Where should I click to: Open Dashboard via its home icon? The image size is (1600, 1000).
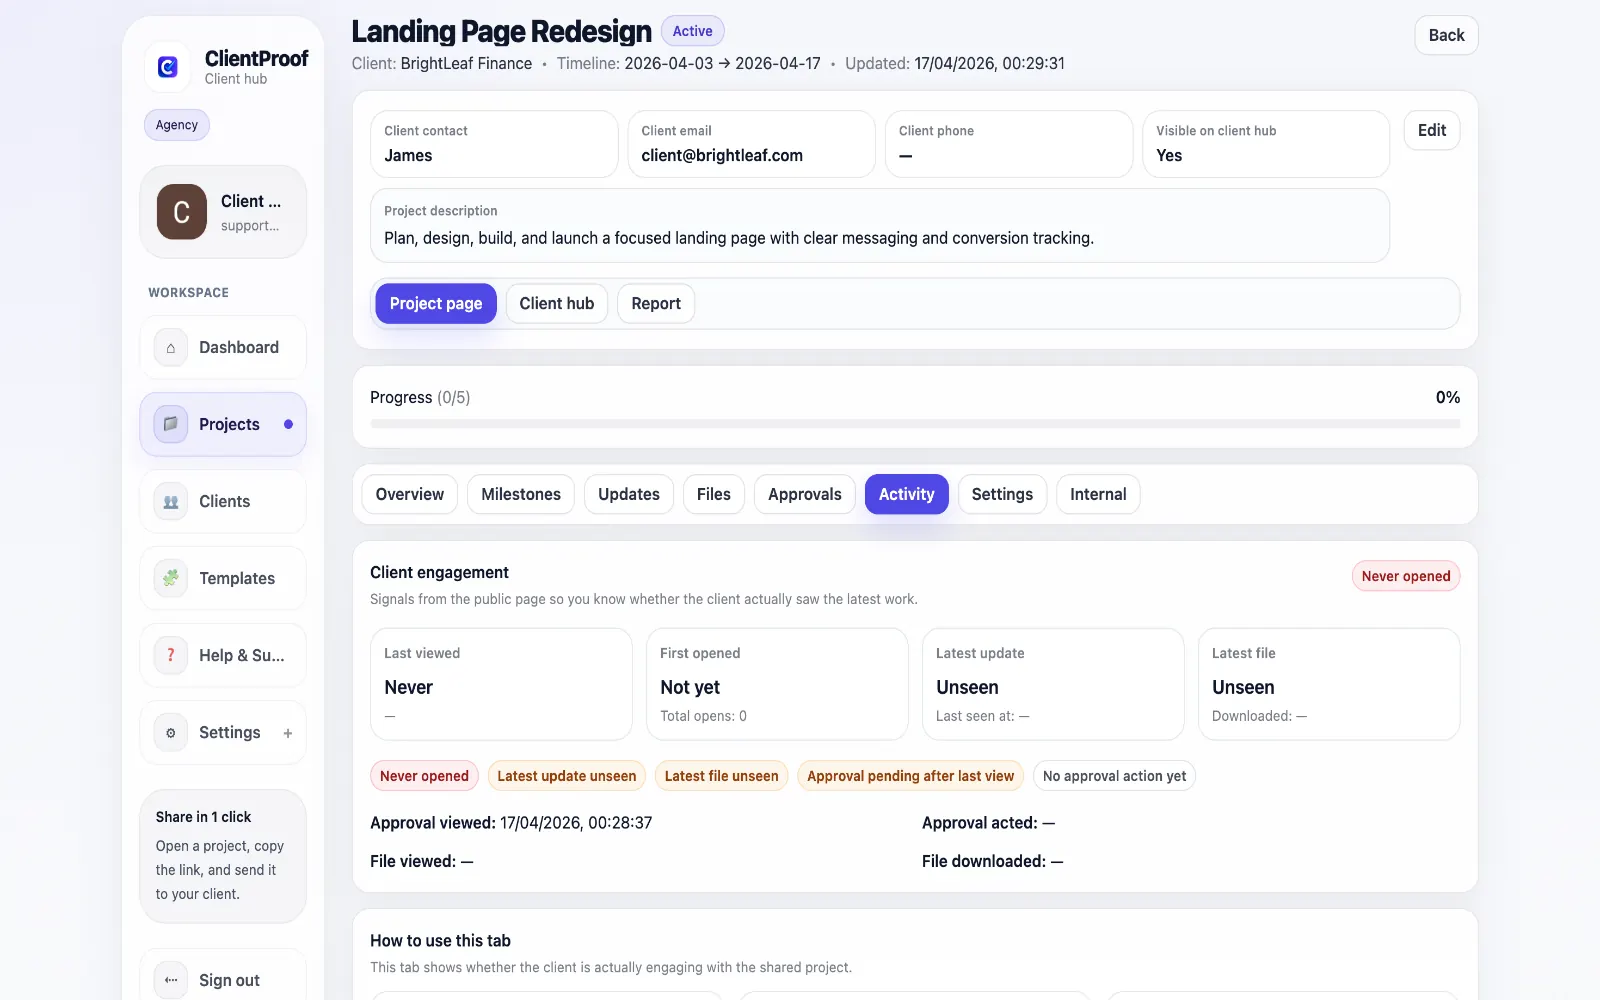171,348
